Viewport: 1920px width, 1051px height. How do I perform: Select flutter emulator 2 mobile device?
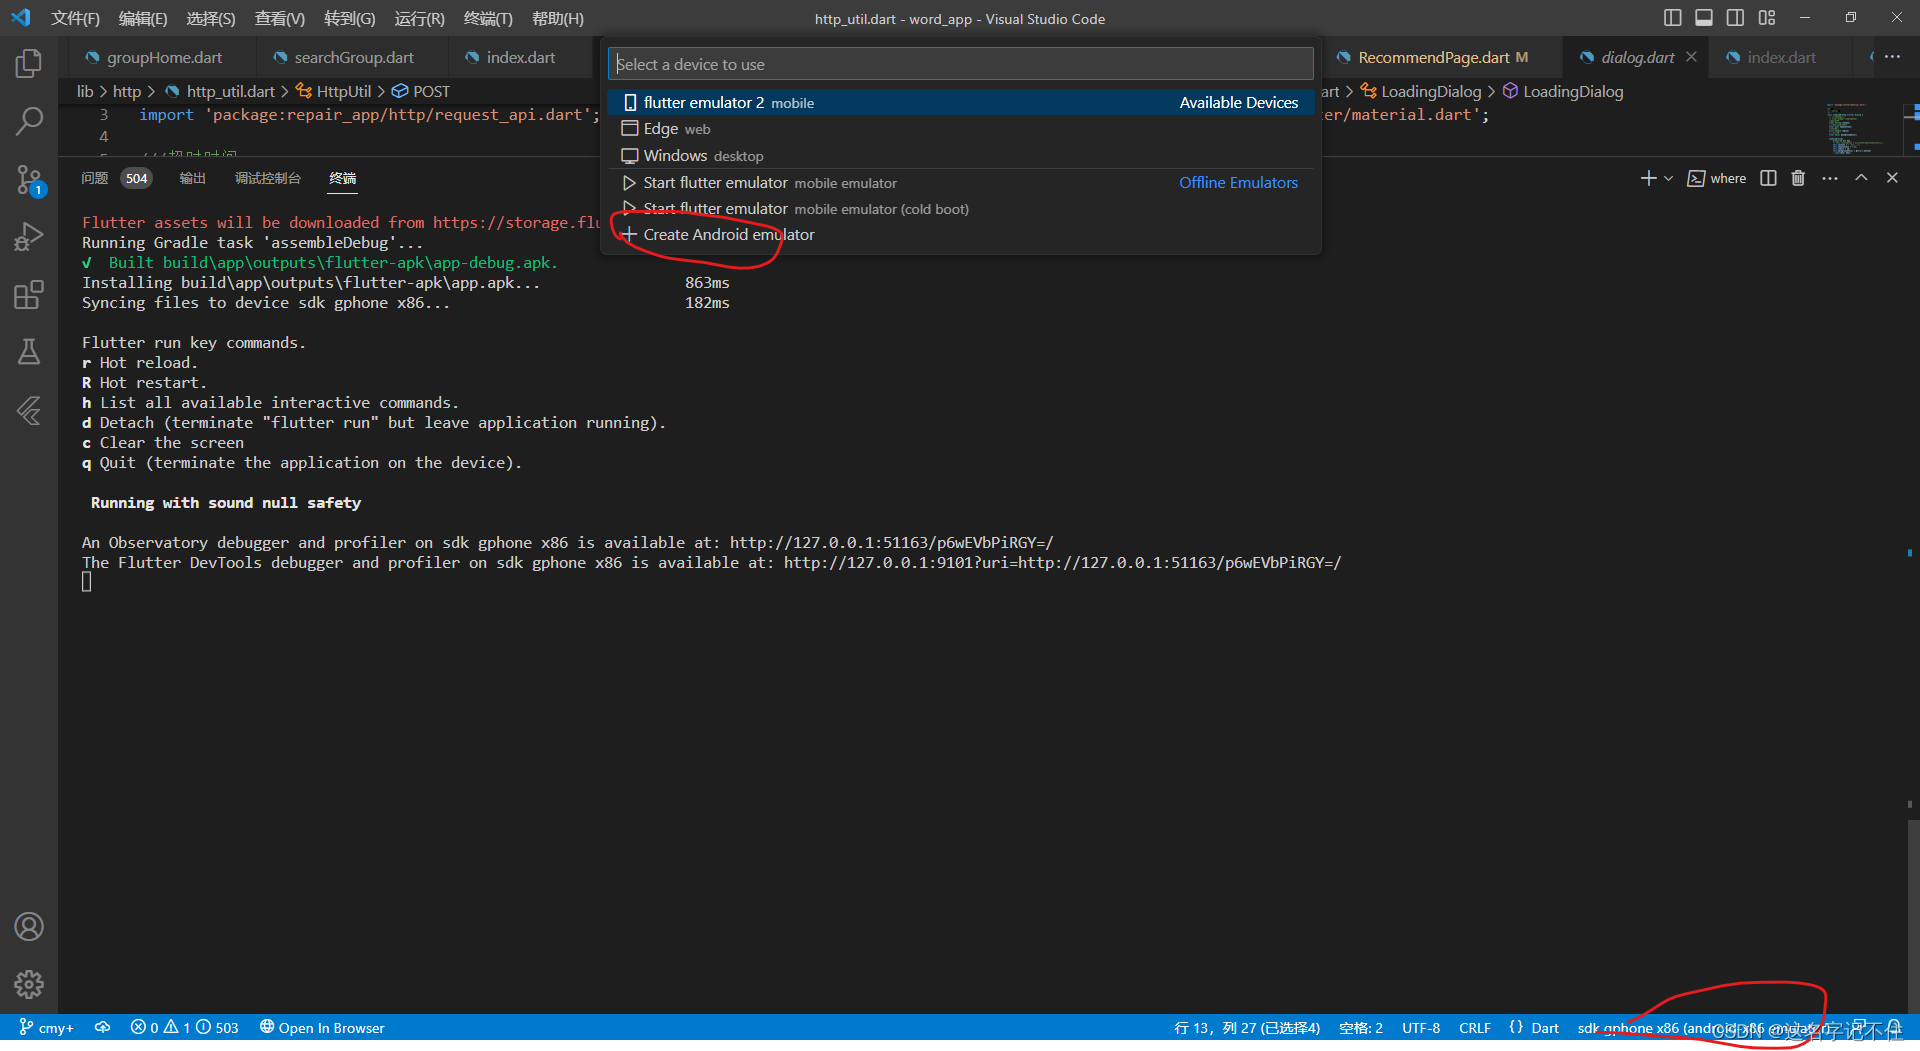point(960,102)
